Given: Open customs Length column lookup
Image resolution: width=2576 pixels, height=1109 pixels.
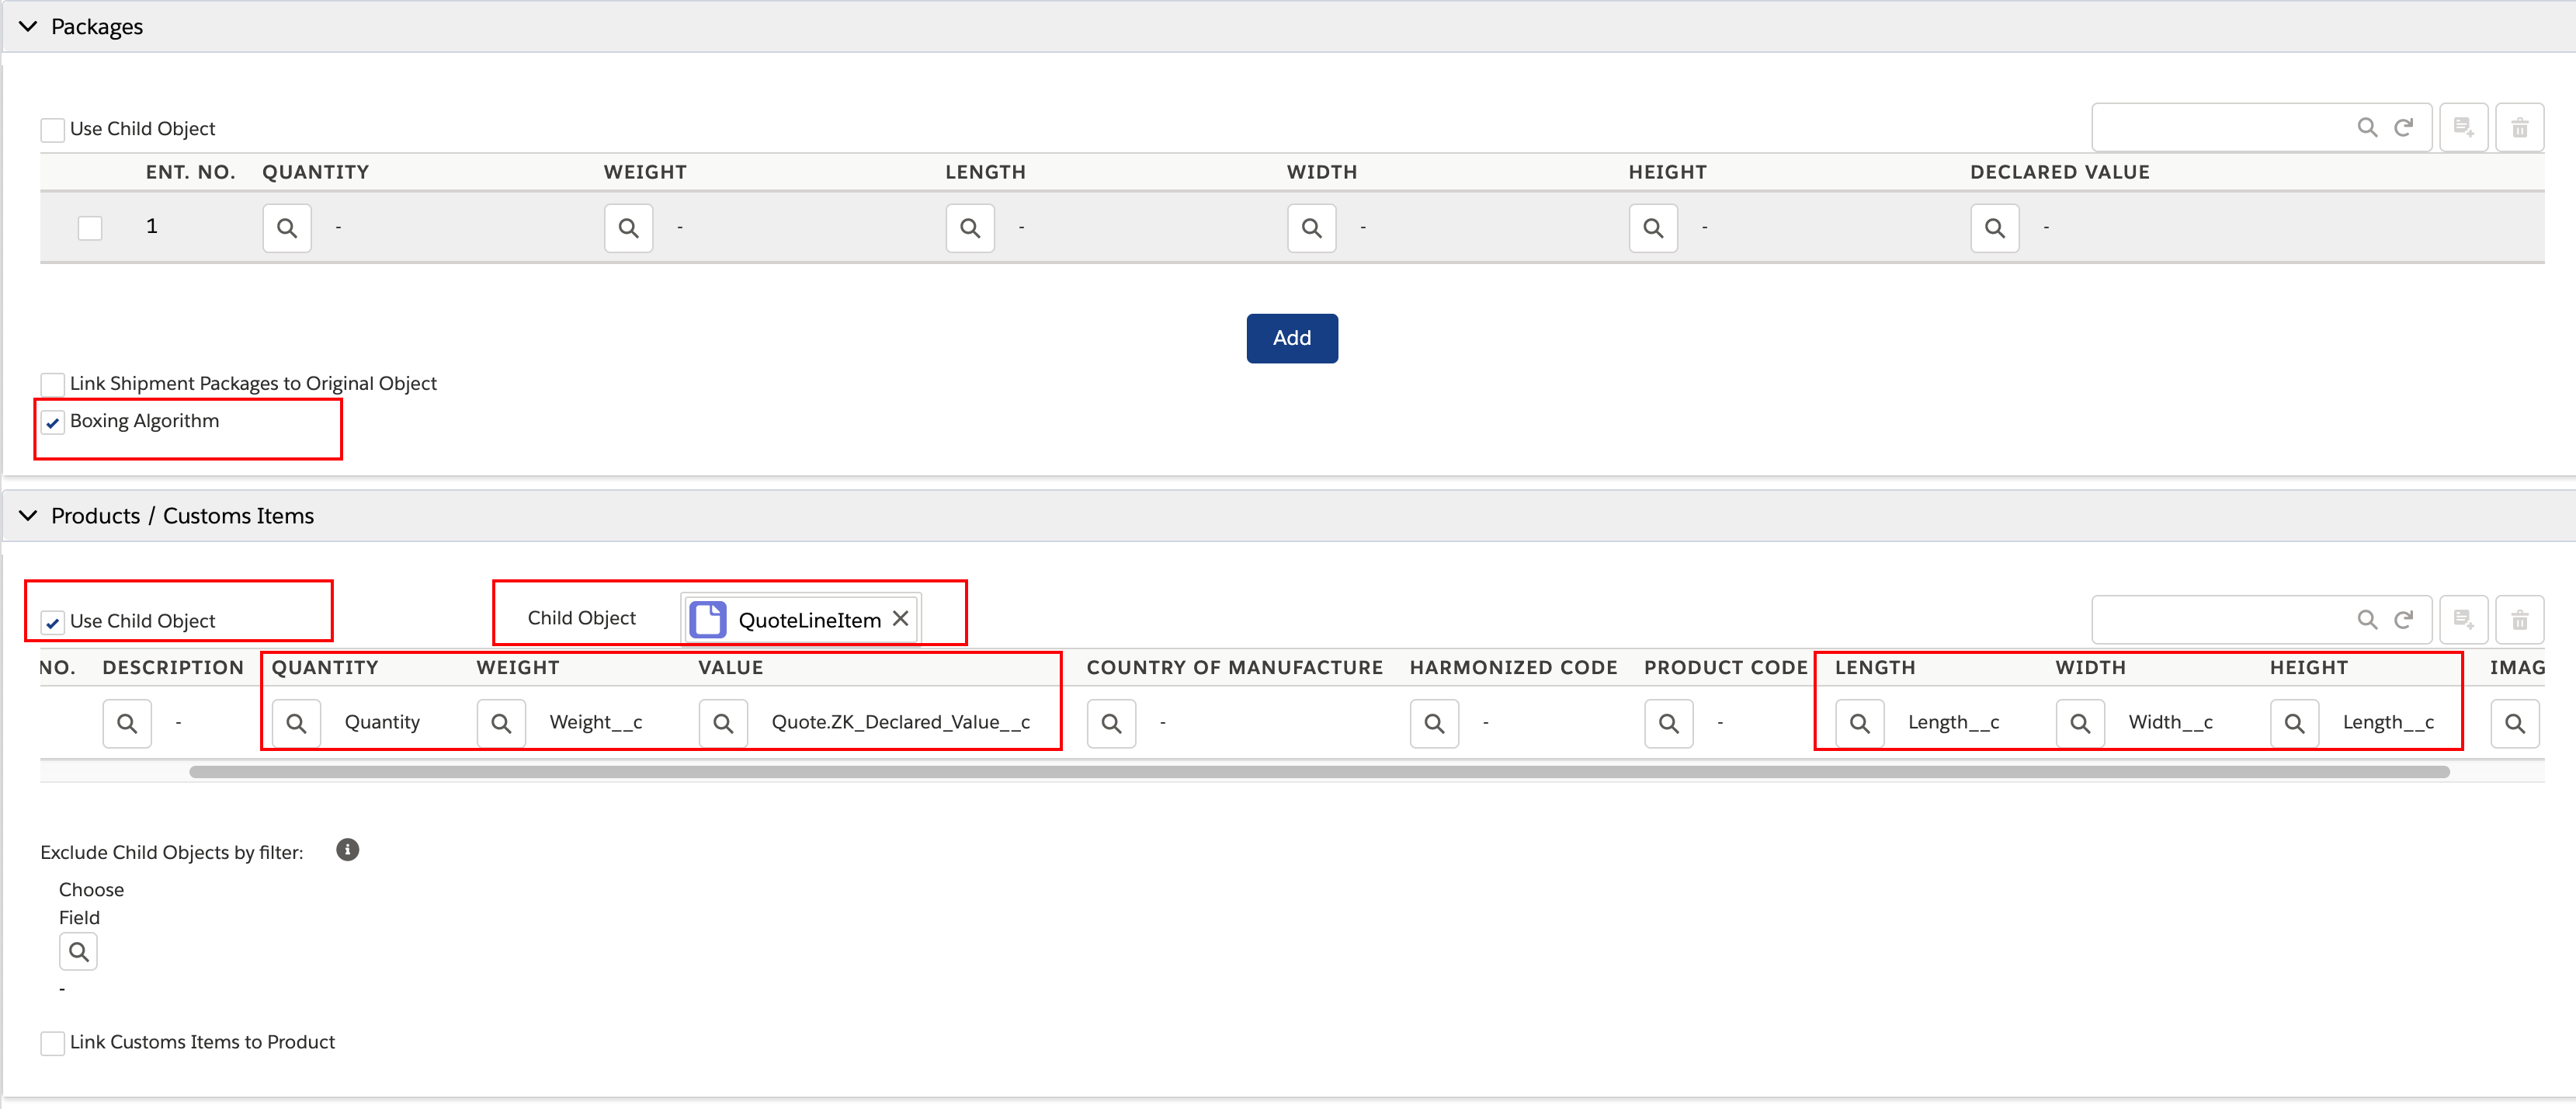Looking at the screenshot, I should pyautogui.click(x=1859, y=723).
